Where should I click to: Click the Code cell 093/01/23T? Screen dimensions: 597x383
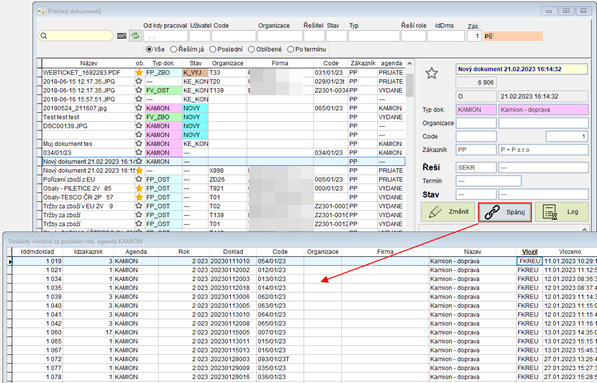point(280,359)
